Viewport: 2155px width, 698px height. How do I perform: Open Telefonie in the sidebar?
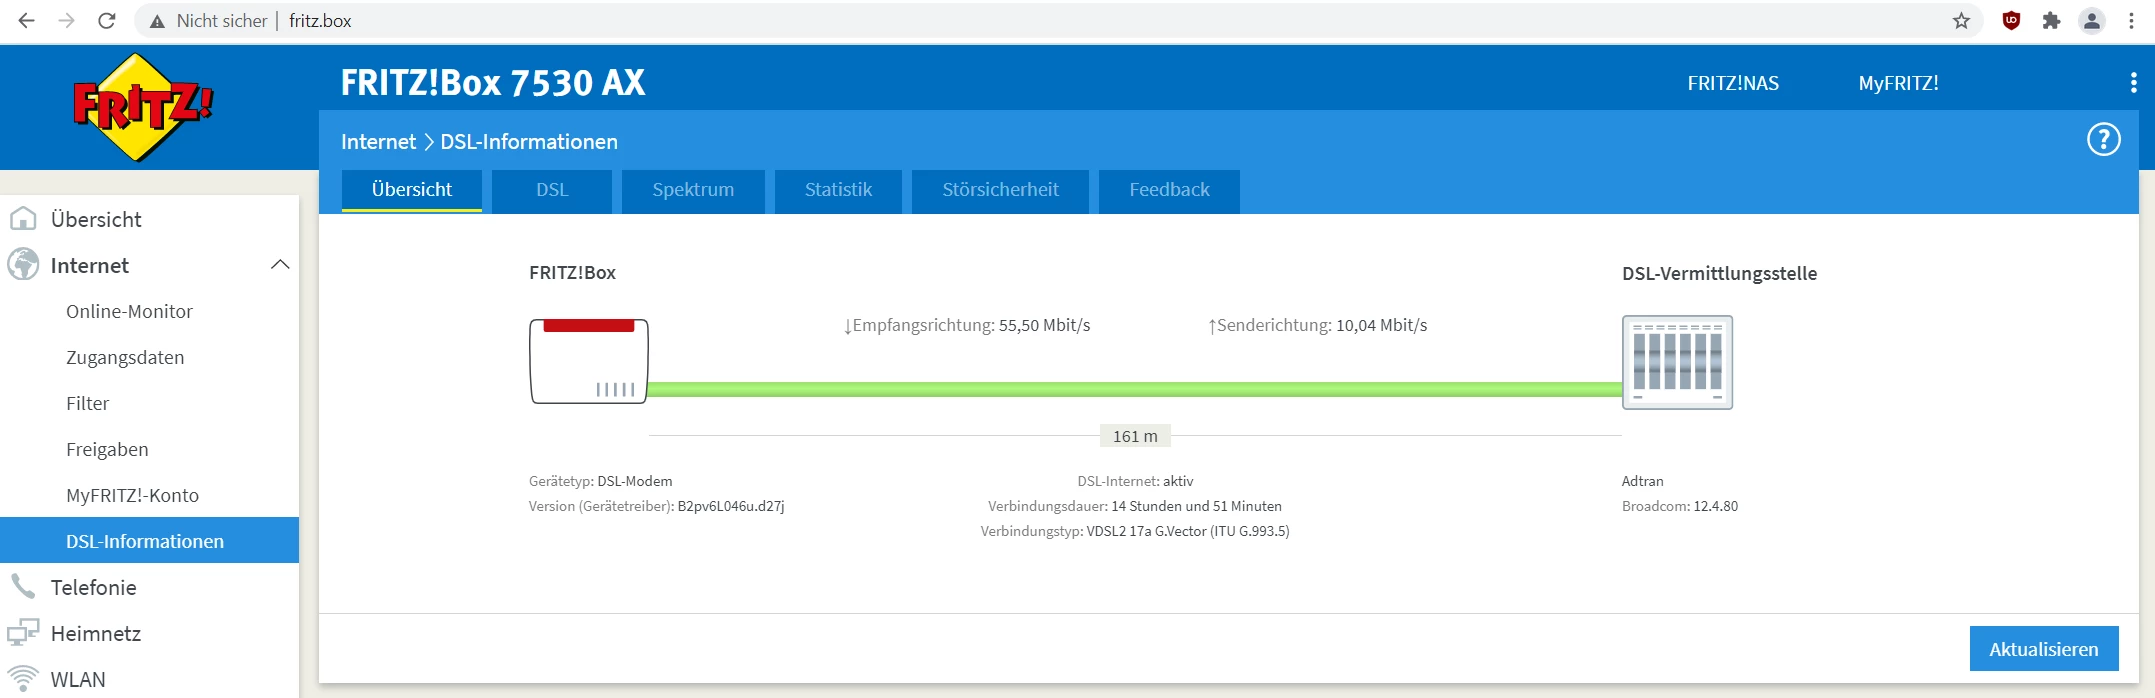(x=150, y=587)
